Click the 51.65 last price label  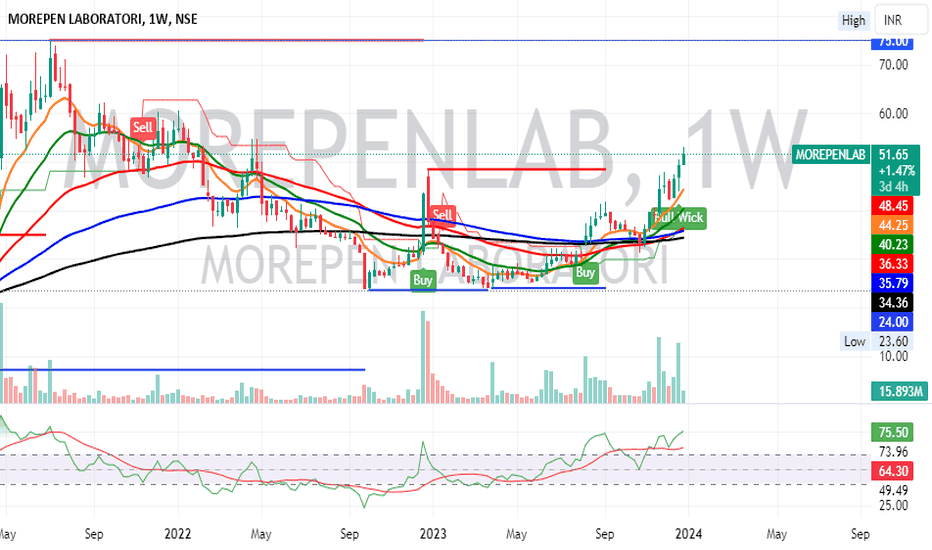pos(893,155)
